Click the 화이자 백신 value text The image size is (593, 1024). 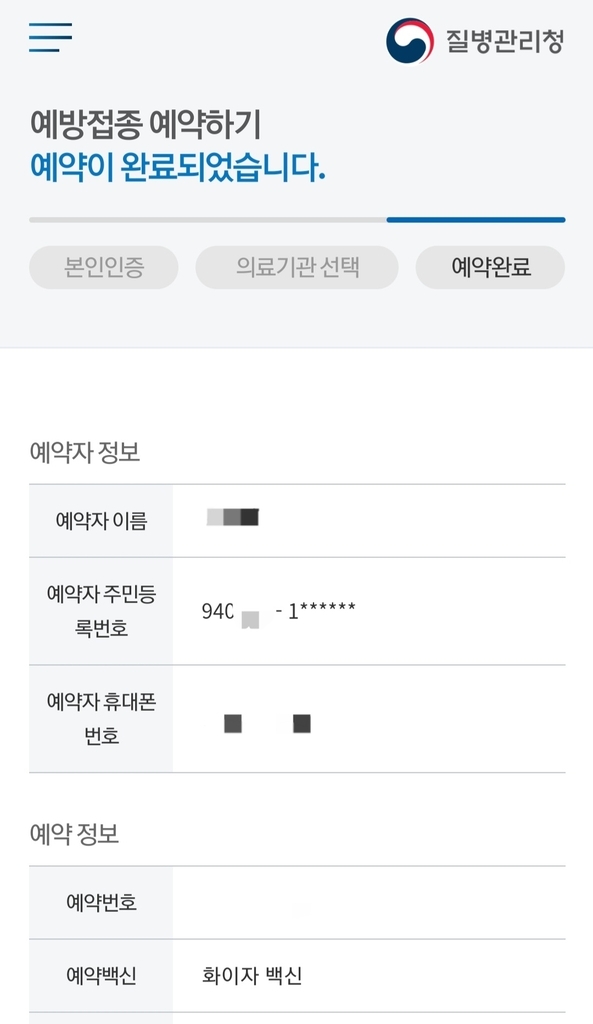(252, 976)
